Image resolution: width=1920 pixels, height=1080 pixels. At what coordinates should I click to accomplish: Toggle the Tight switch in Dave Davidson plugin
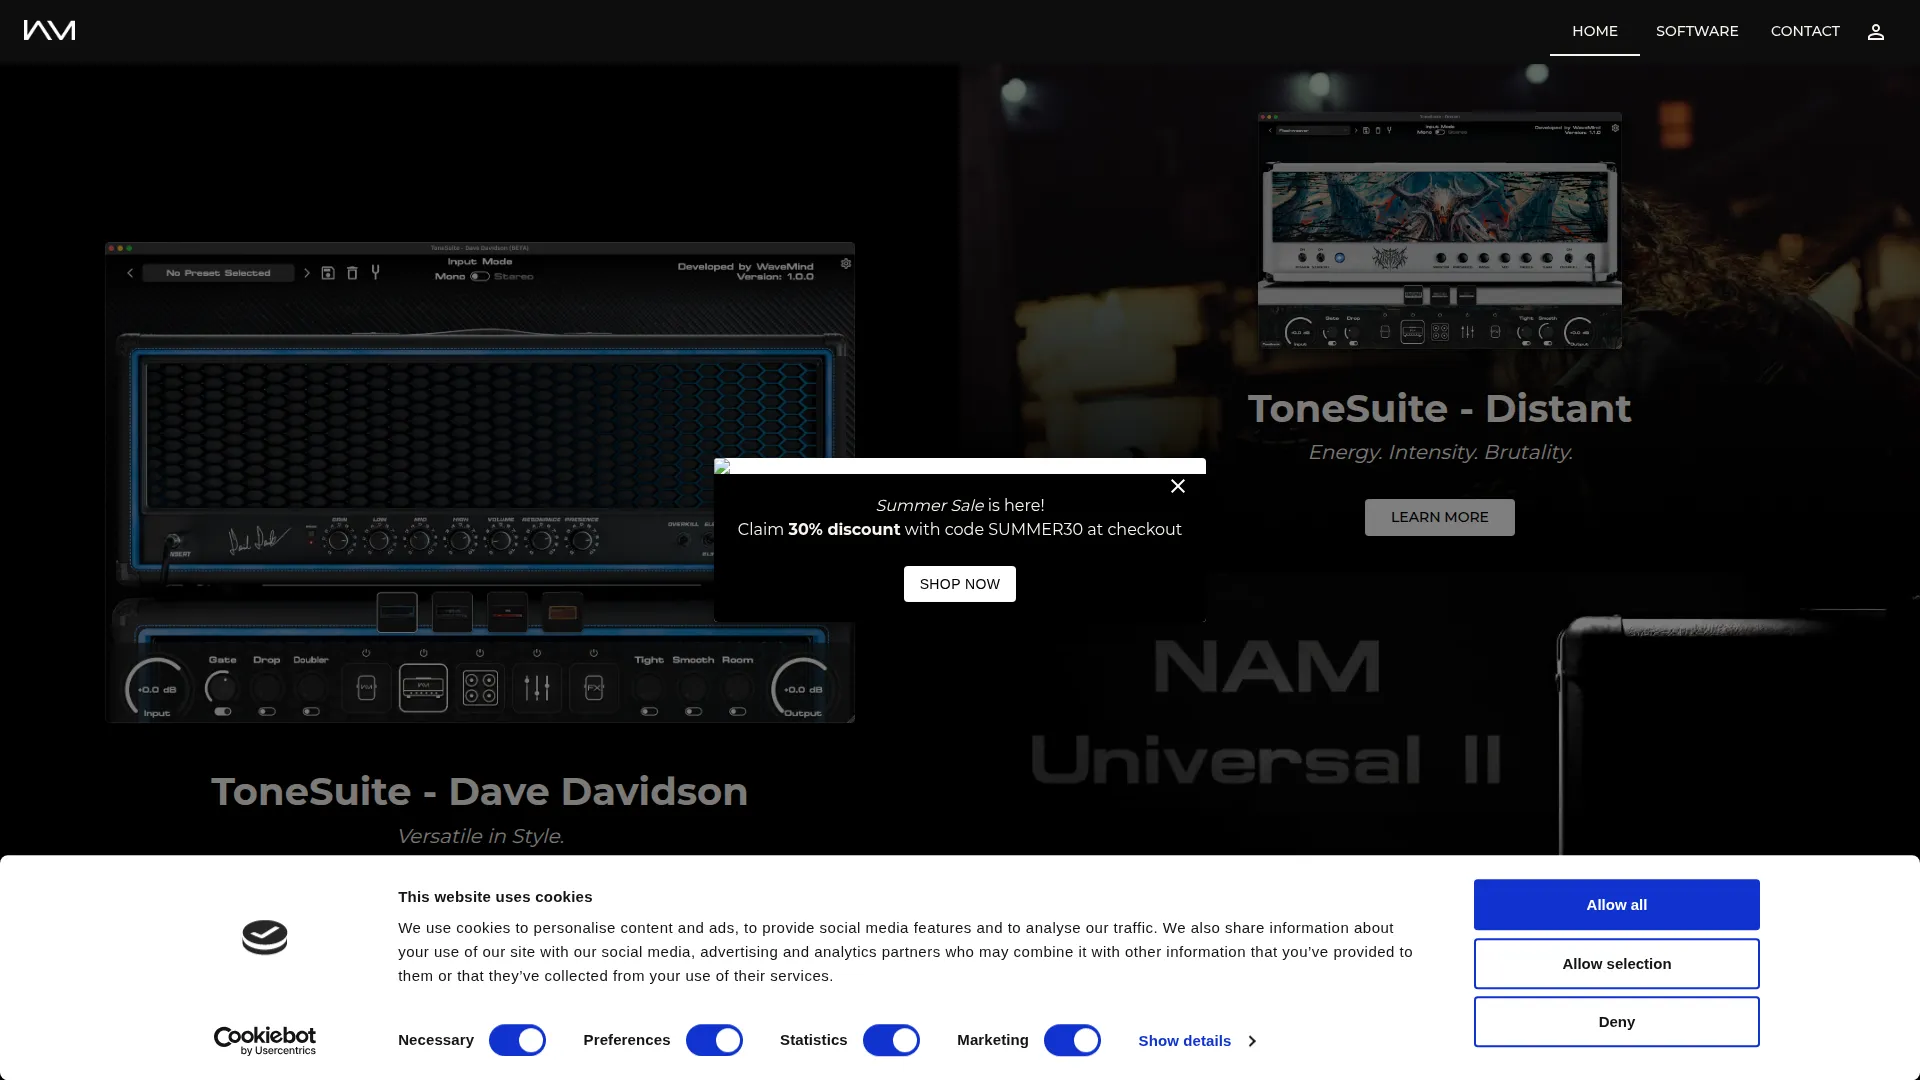click(649, 712)
